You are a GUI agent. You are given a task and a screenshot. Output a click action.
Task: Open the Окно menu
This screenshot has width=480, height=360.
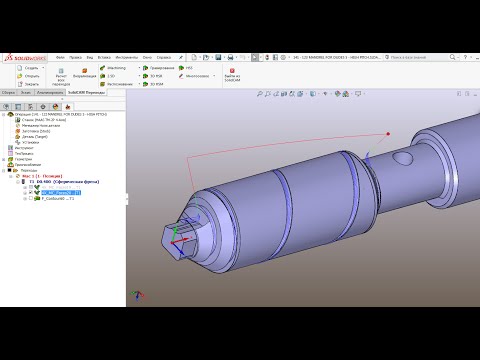(147, 57)
